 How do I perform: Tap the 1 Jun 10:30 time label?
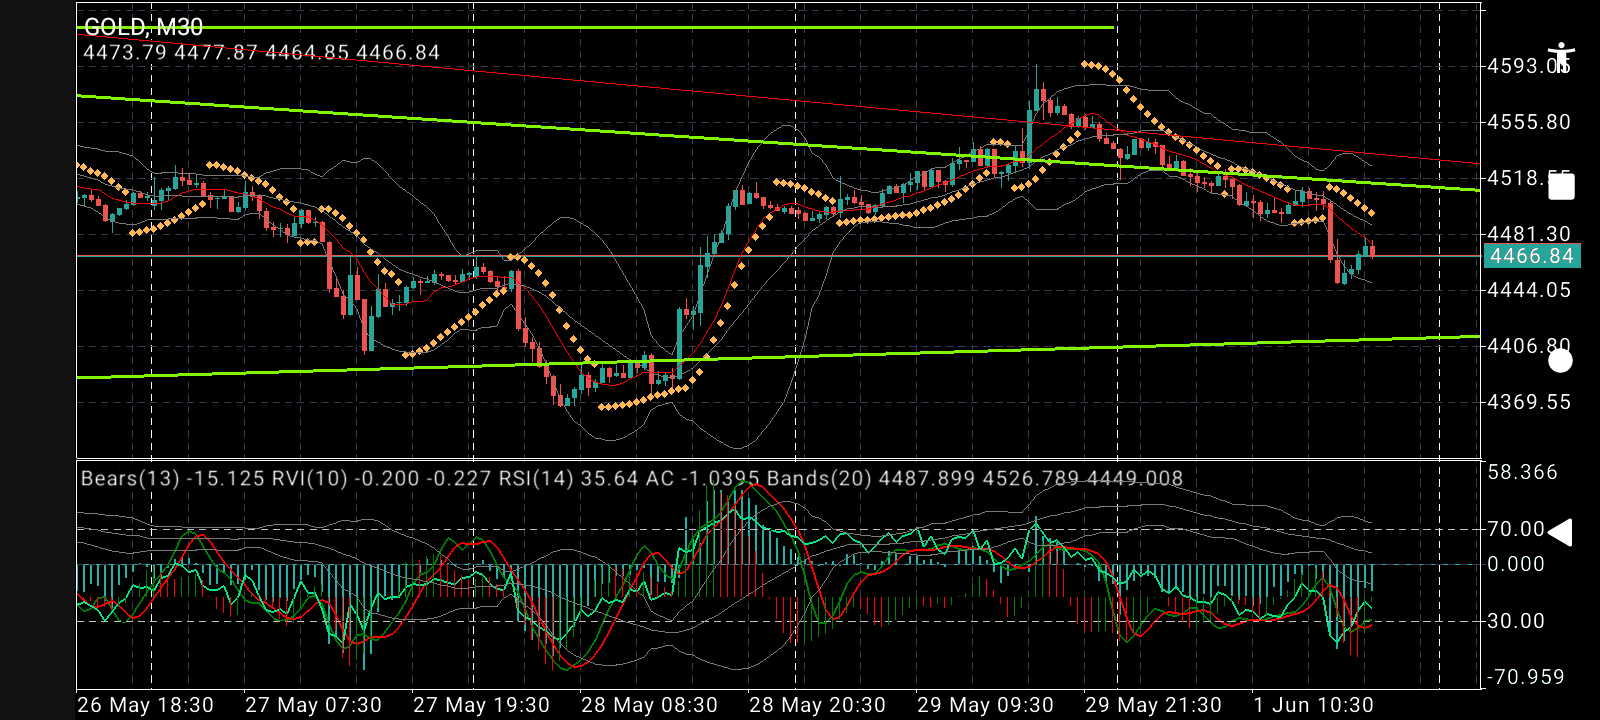coord(1314,705)
